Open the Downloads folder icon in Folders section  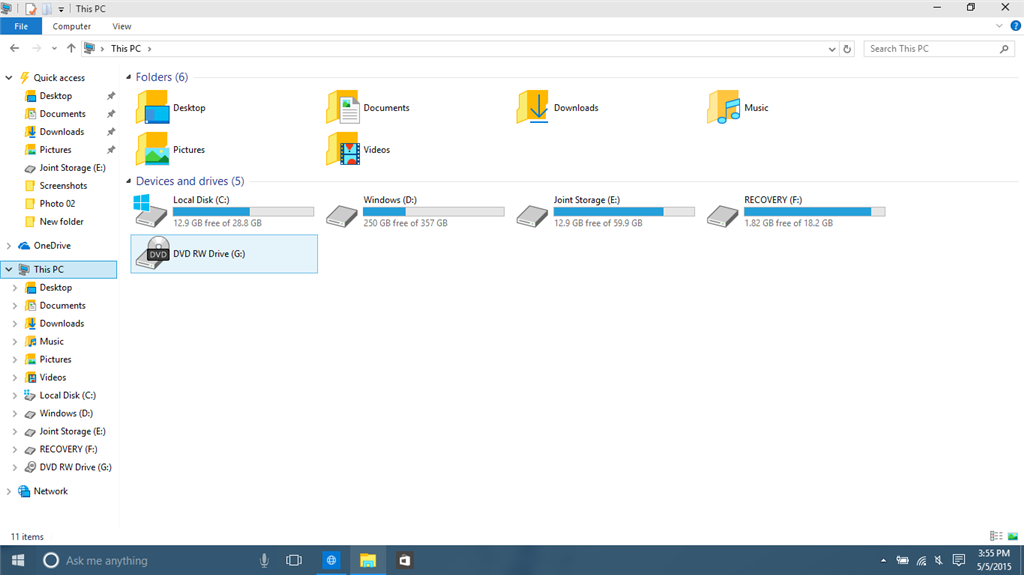[533, 108]
